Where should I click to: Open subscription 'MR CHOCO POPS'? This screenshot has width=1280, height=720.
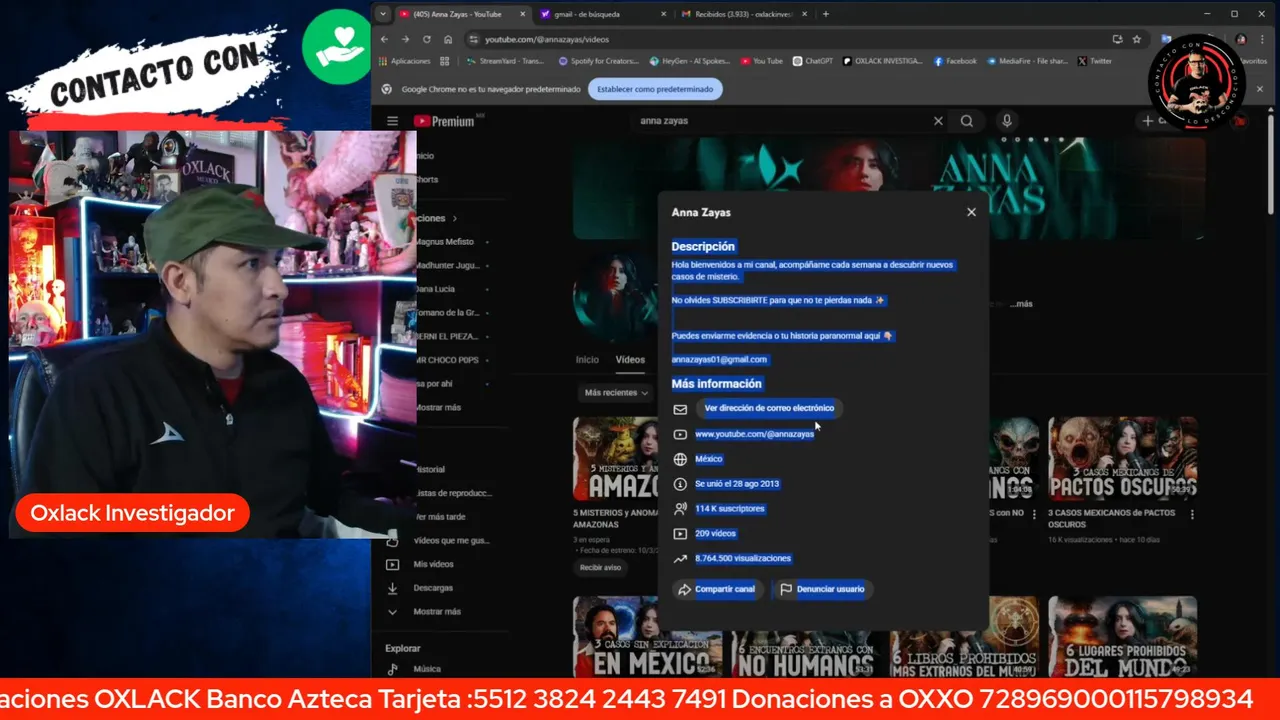pyautogui.click(x=447, y=360)
